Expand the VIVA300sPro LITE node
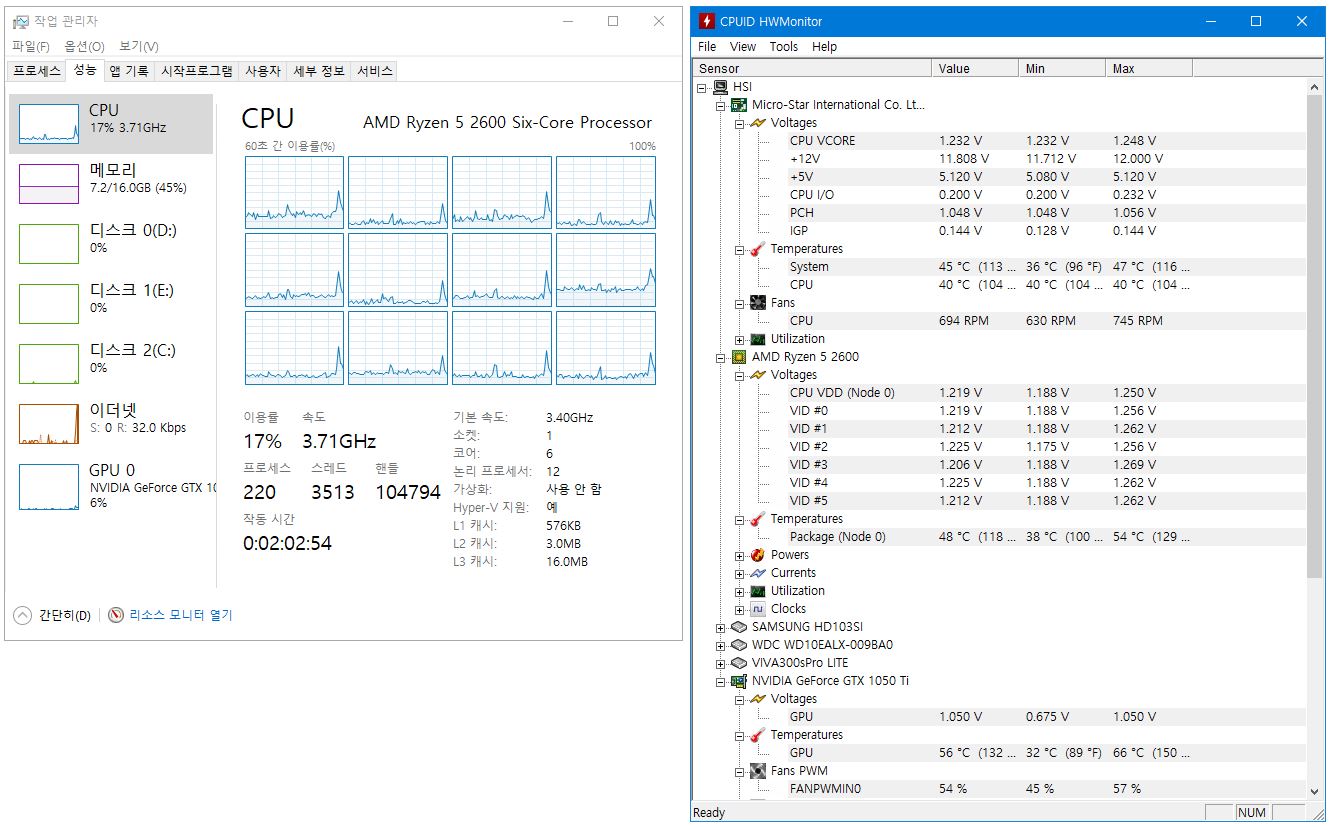The image size is (1332, 830). [x=721, y=663]
